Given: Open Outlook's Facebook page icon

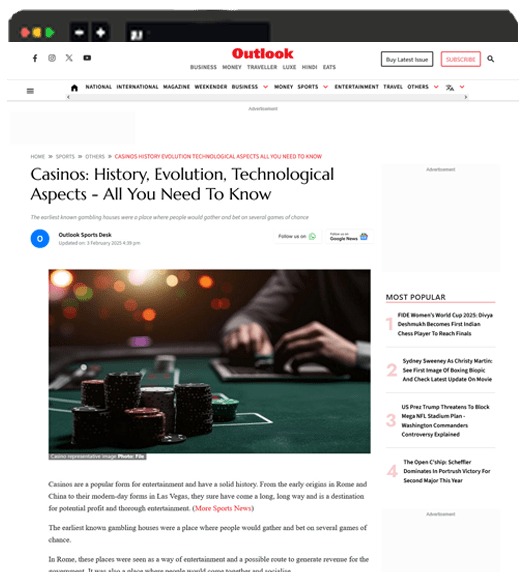Looking at the screenshot, I should 35,58.
